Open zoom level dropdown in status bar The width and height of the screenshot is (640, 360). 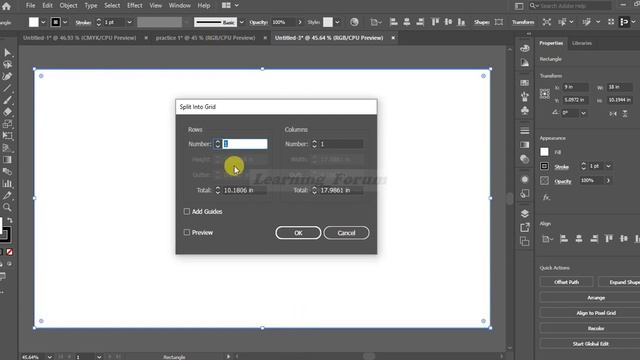49,357
